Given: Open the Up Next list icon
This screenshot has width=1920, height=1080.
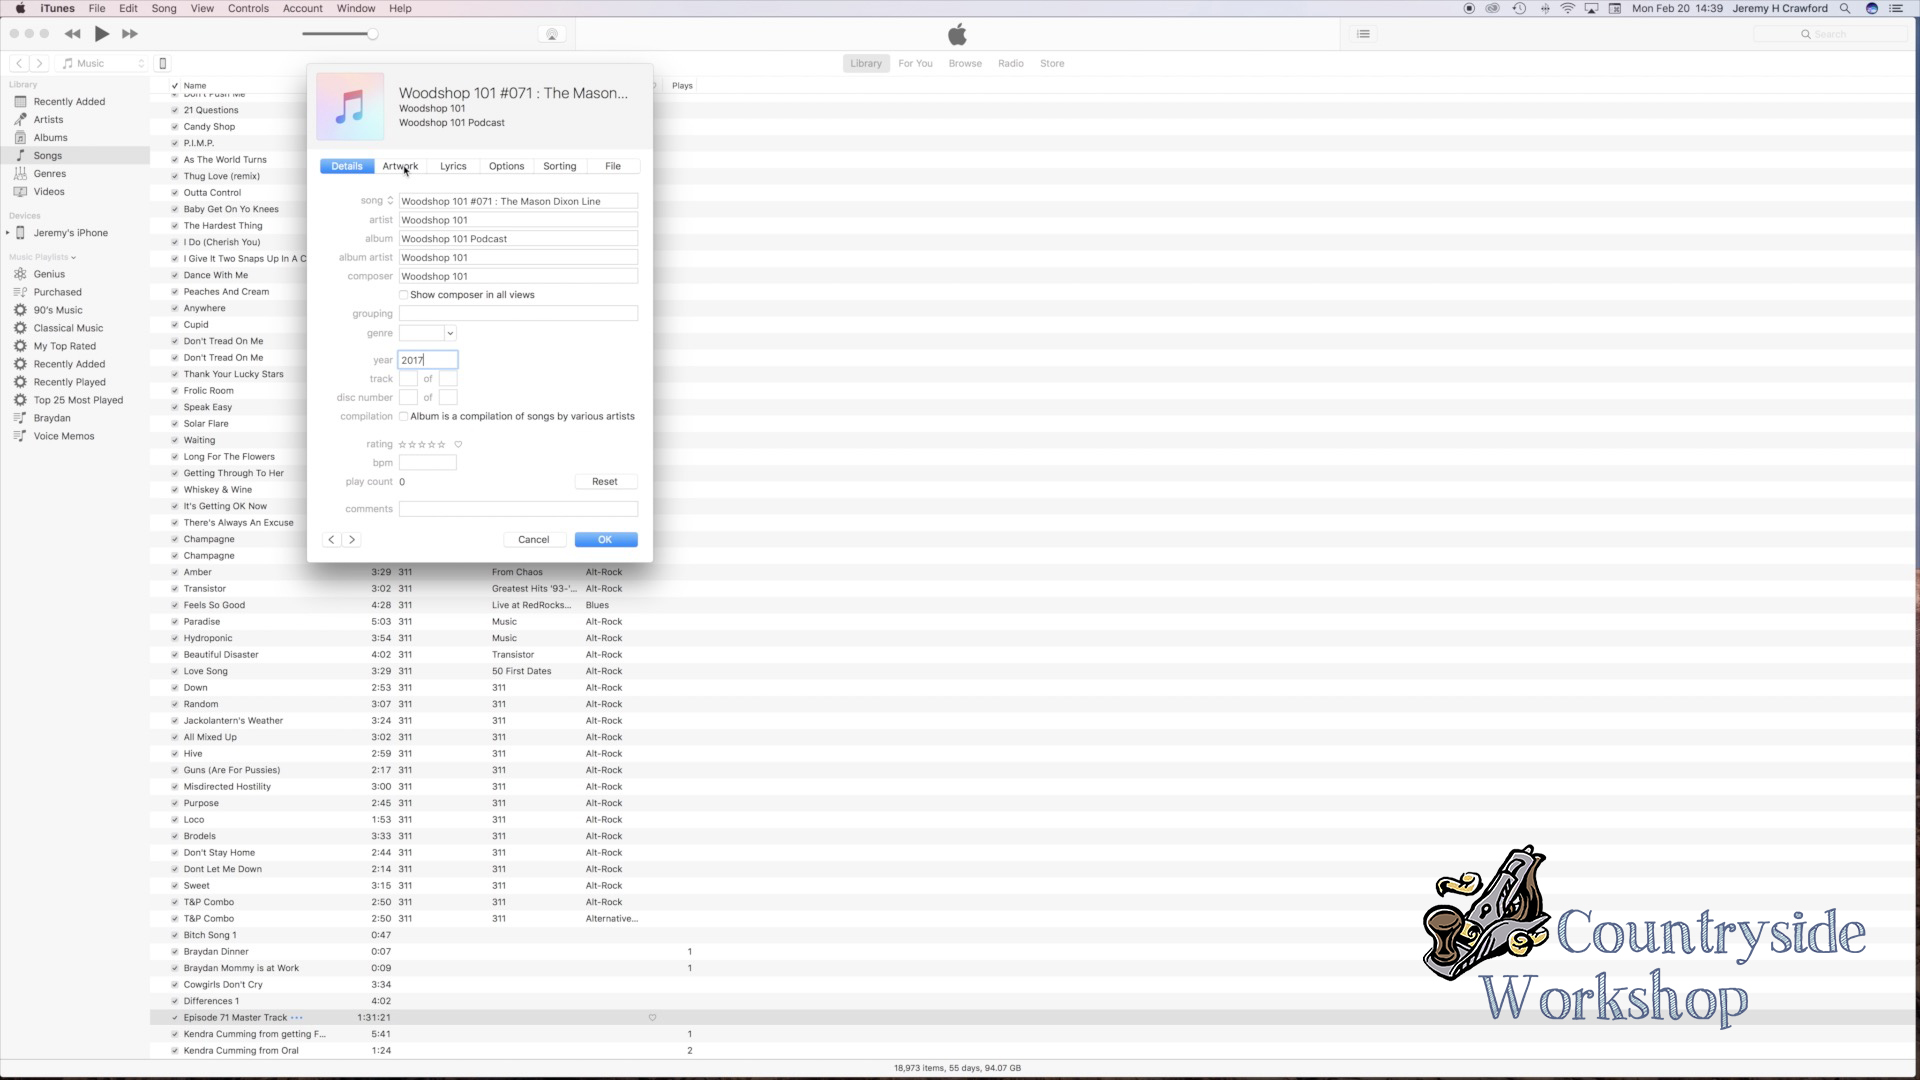Looking at the screenshot, I should coord(1363,34).
